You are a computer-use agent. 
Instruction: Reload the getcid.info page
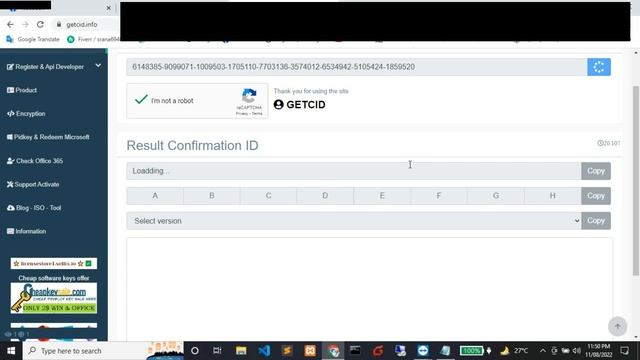[x=40, y=24]
